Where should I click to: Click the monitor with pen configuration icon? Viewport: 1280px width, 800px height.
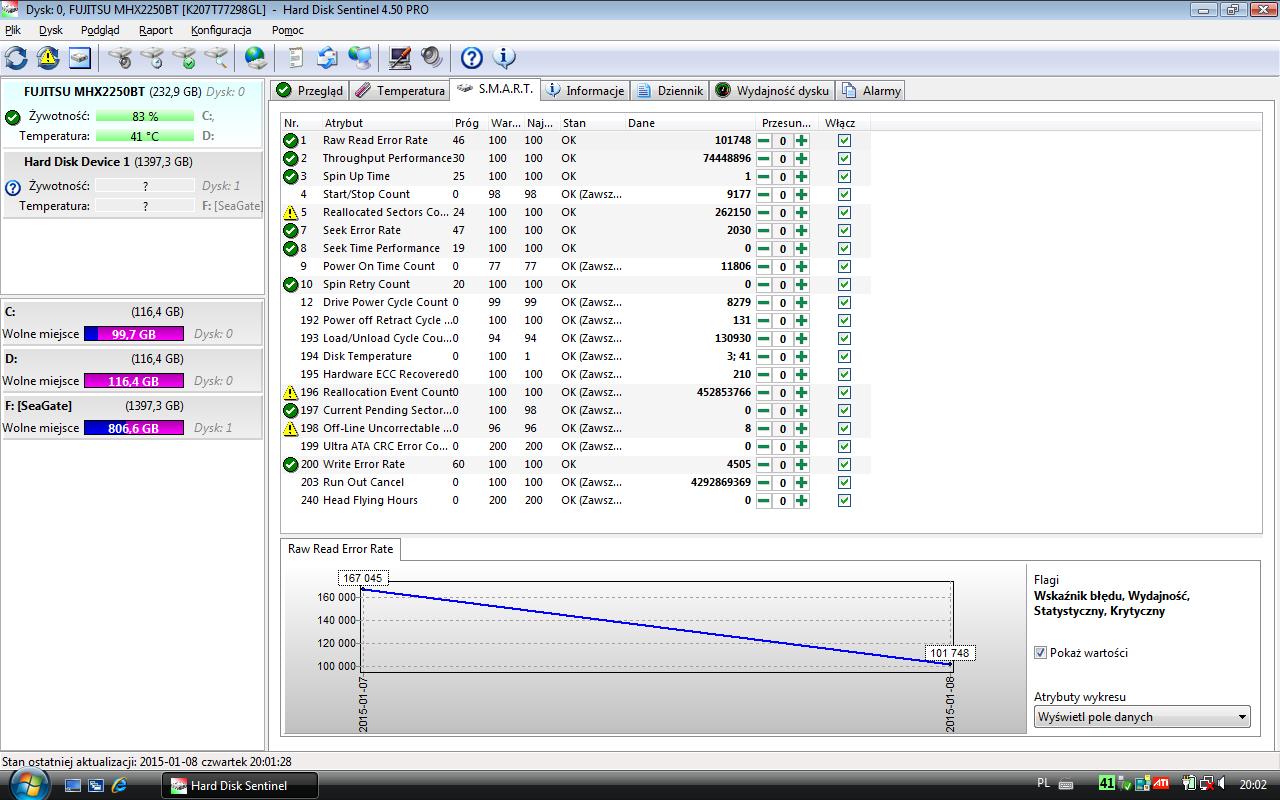coord(400,58)
